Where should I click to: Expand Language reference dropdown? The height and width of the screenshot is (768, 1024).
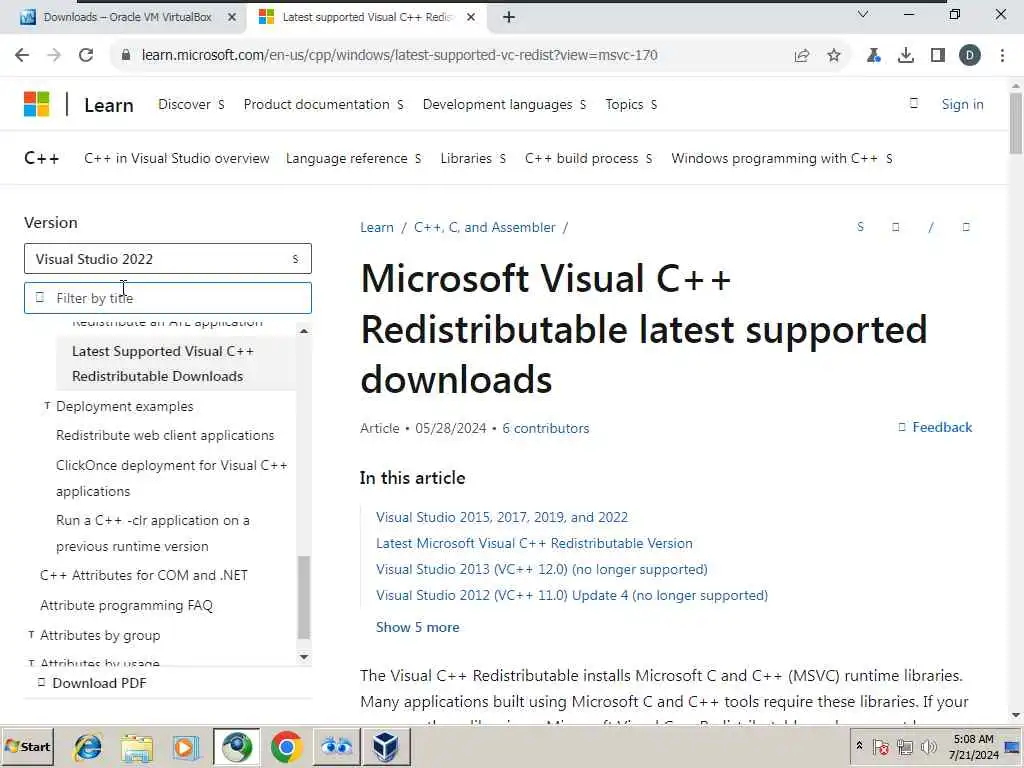click(353, 159)
